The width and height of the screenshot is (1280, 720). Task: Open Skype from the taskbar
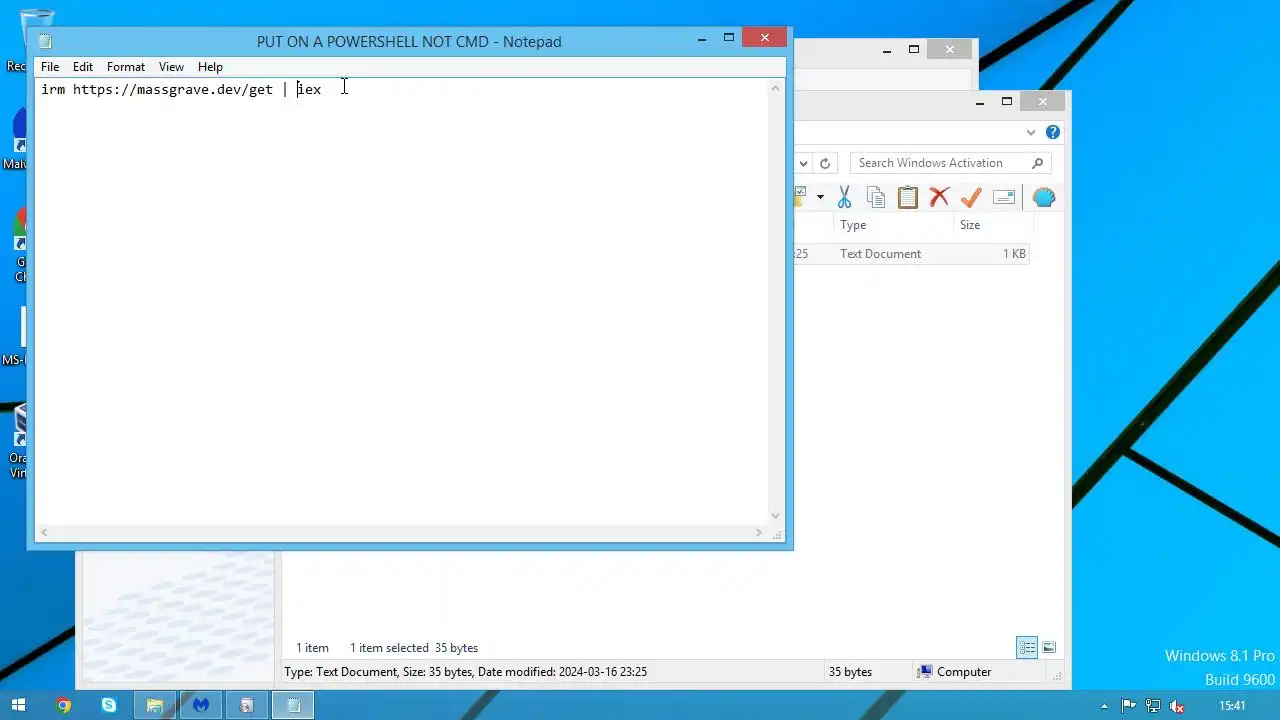pyautogui.click(x=109, y=705)
